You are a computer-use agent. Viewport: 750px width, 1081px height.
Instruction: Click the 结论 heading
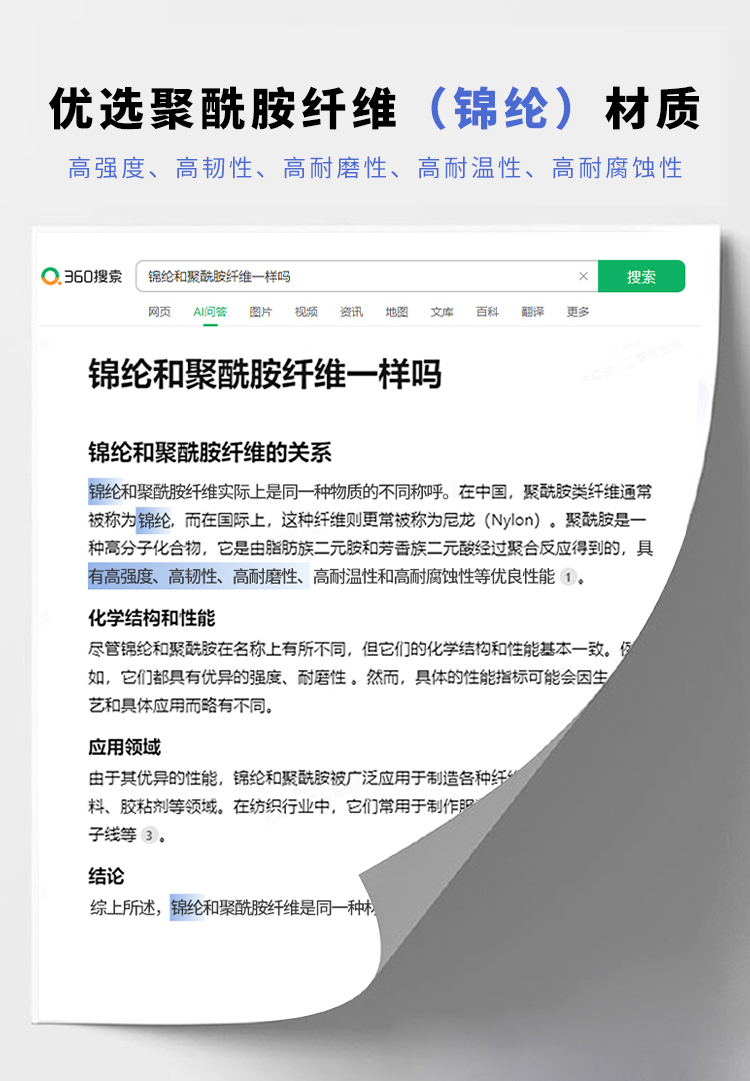(x=106, y=876)
